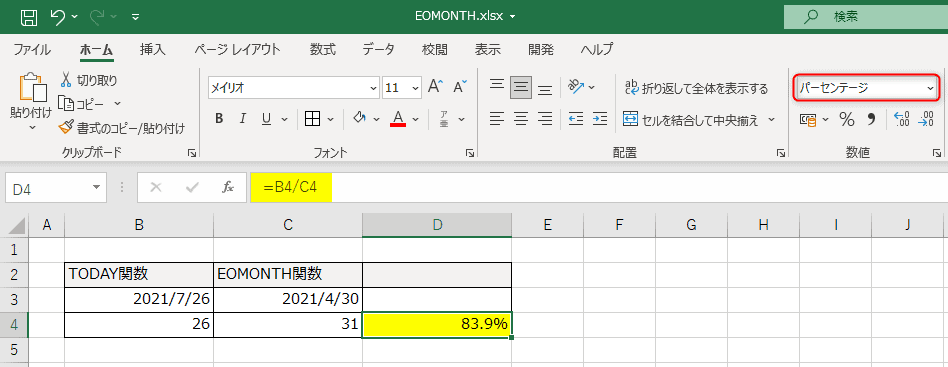Apply Percent Style % icon
The image size is (948, 367).
click(846, 119)
